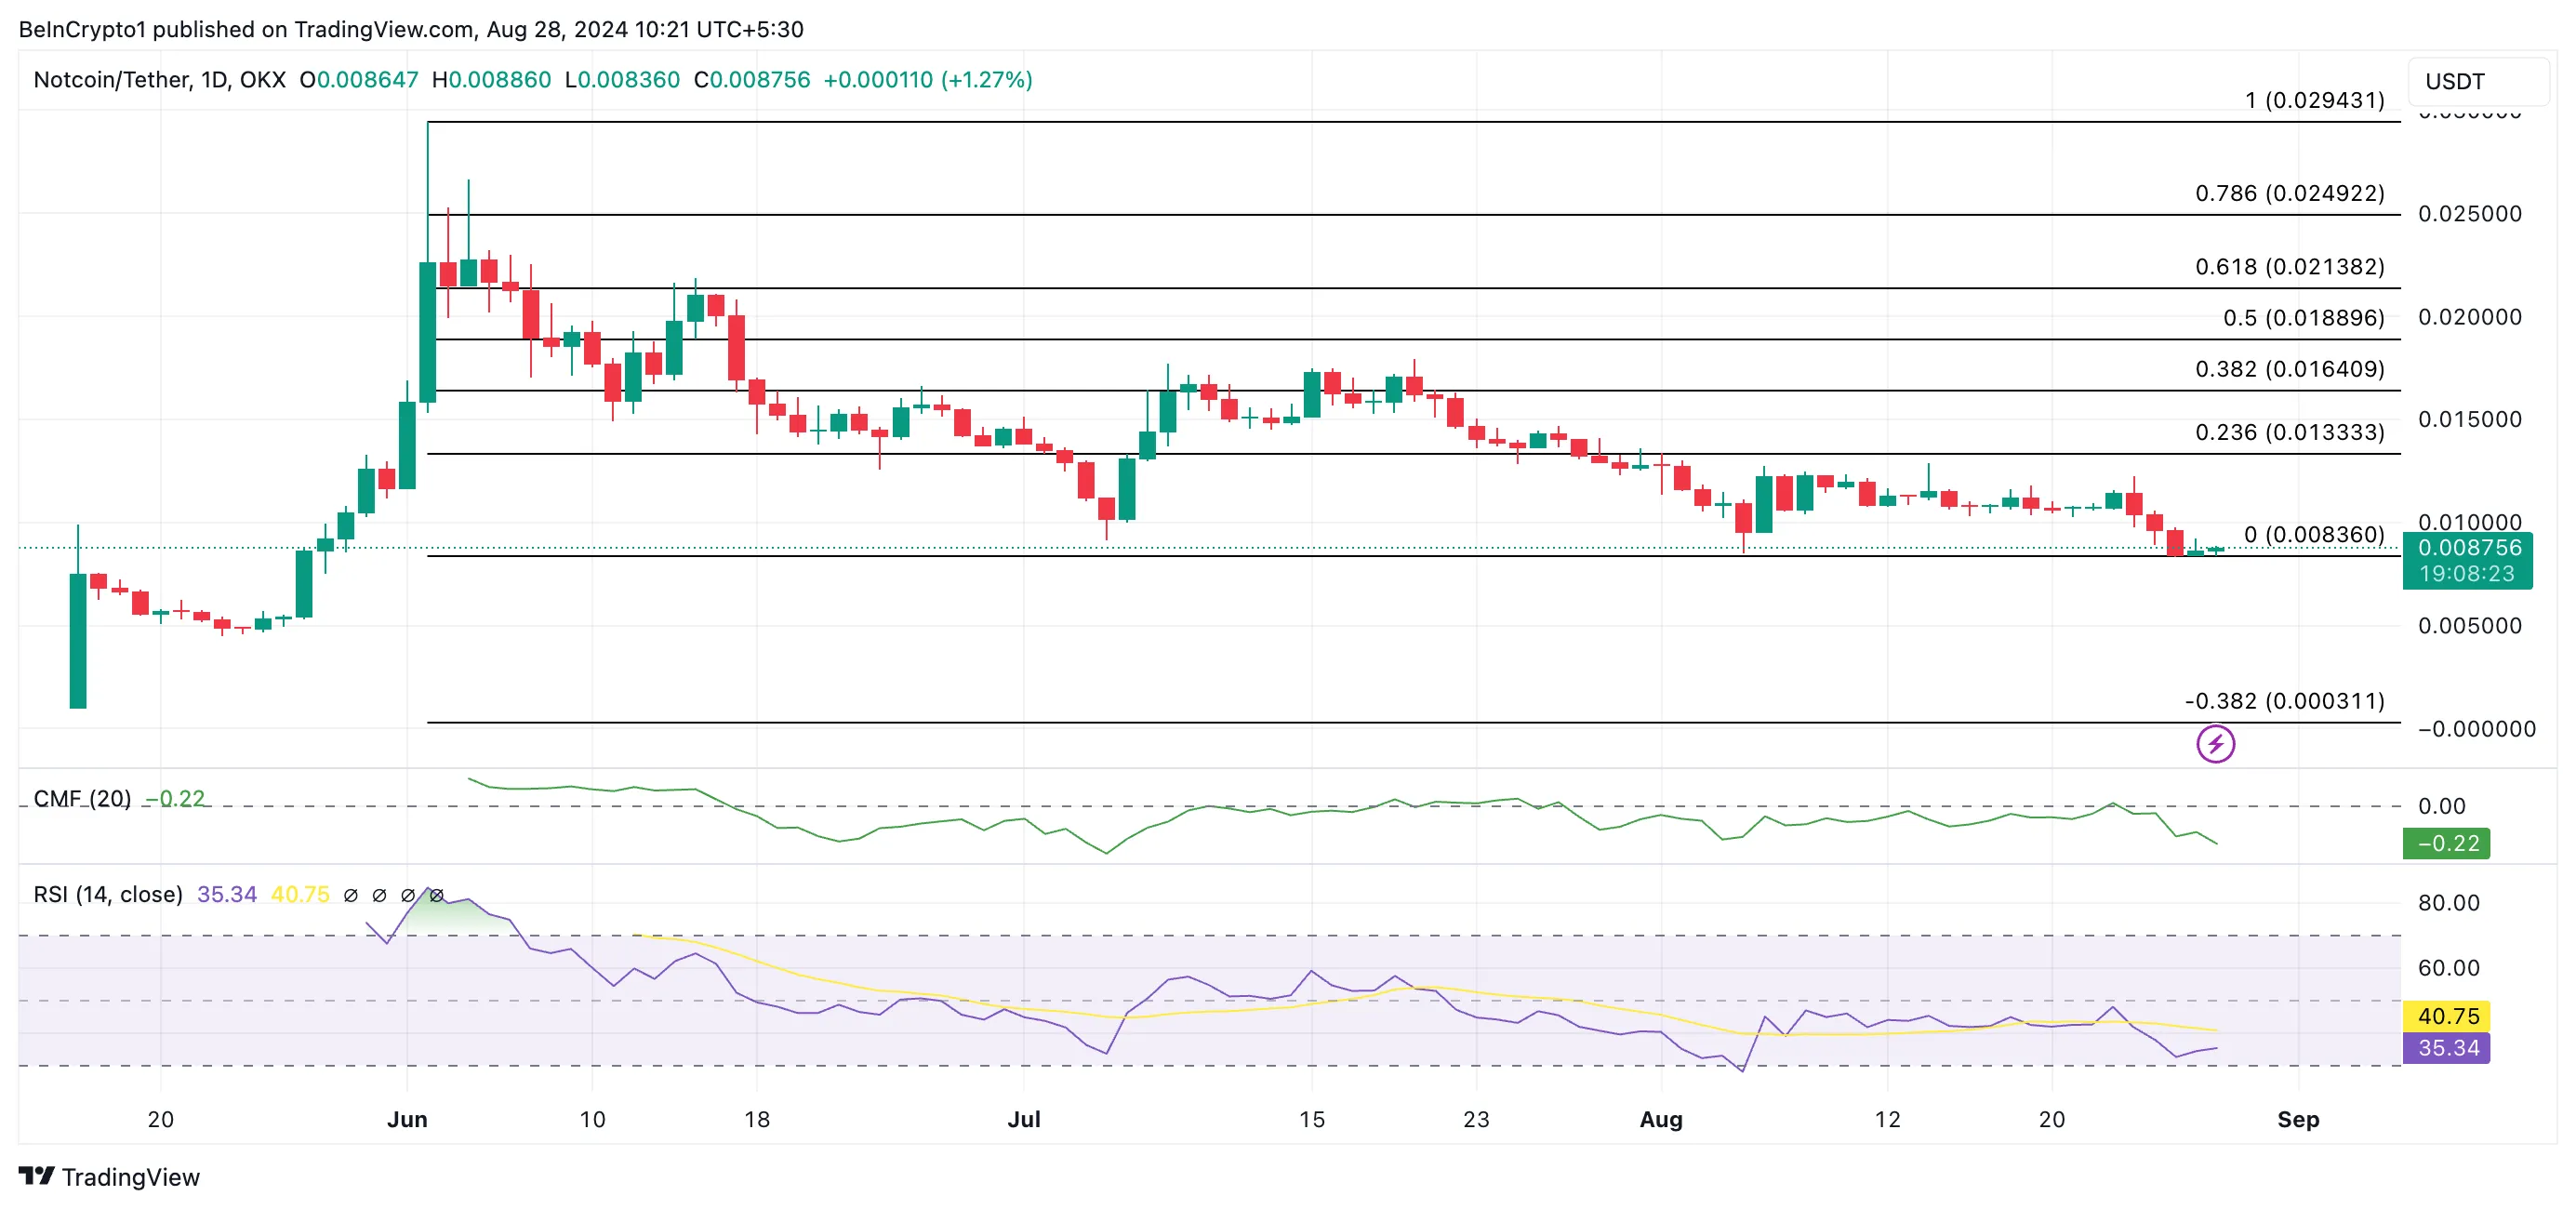Screen dimensions: 2576x1209
Task: Click the yellow 40.75 RSI average tag
Action: tap(2447, 1016)
